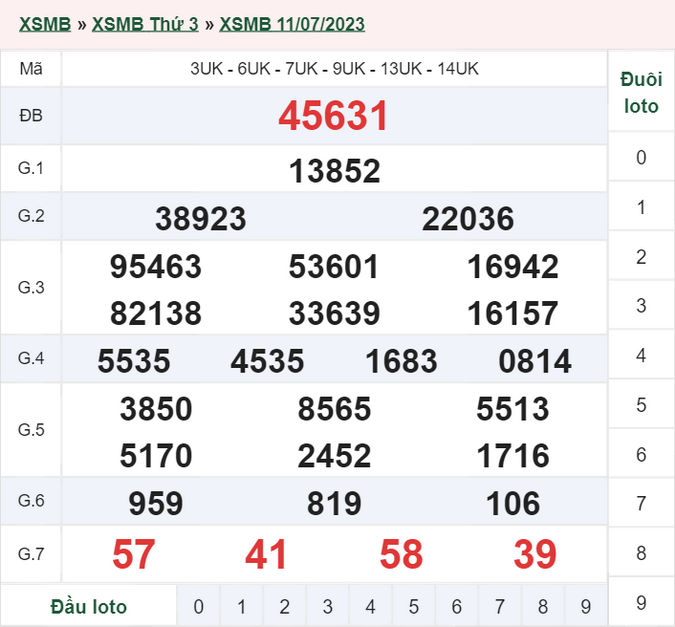Open the XSMB Thứ 3 link

[145, 24]
